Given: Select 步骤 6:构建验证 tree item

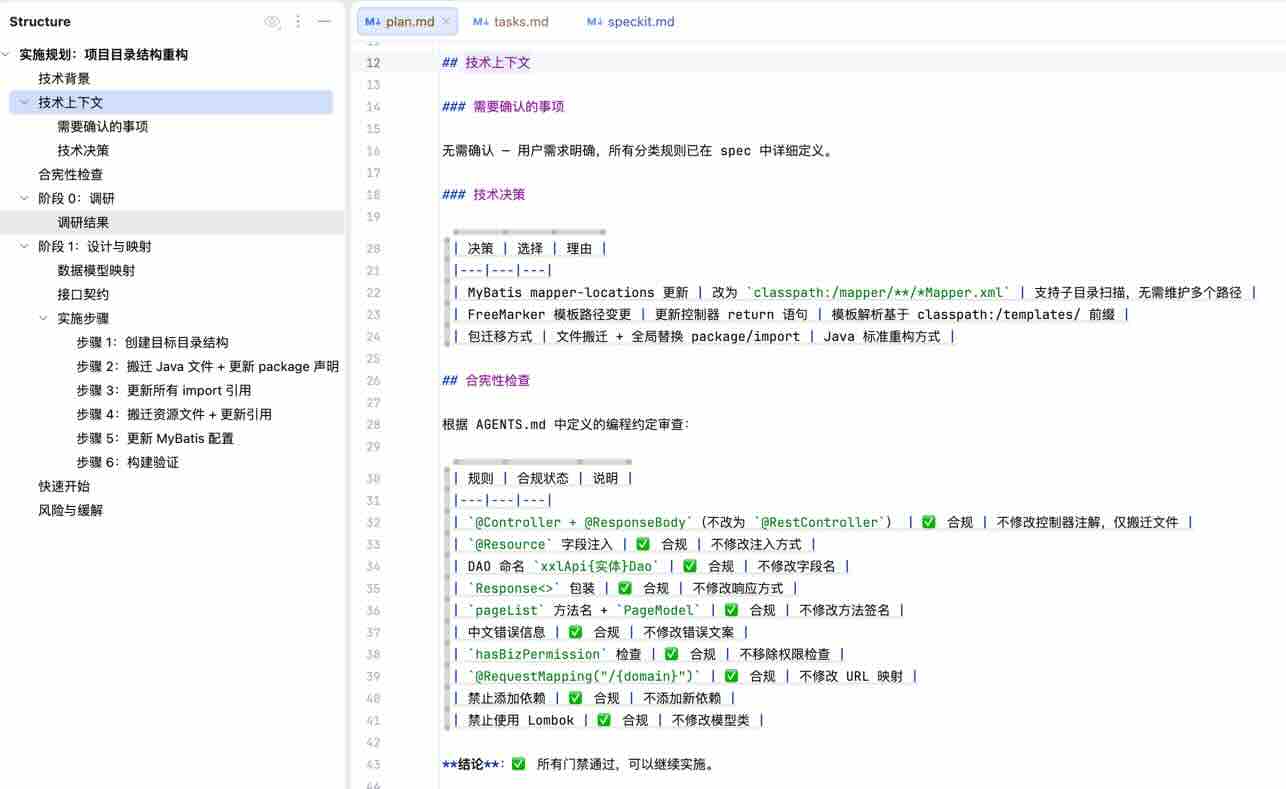Looking at the screenshot, I should point(128,463).
